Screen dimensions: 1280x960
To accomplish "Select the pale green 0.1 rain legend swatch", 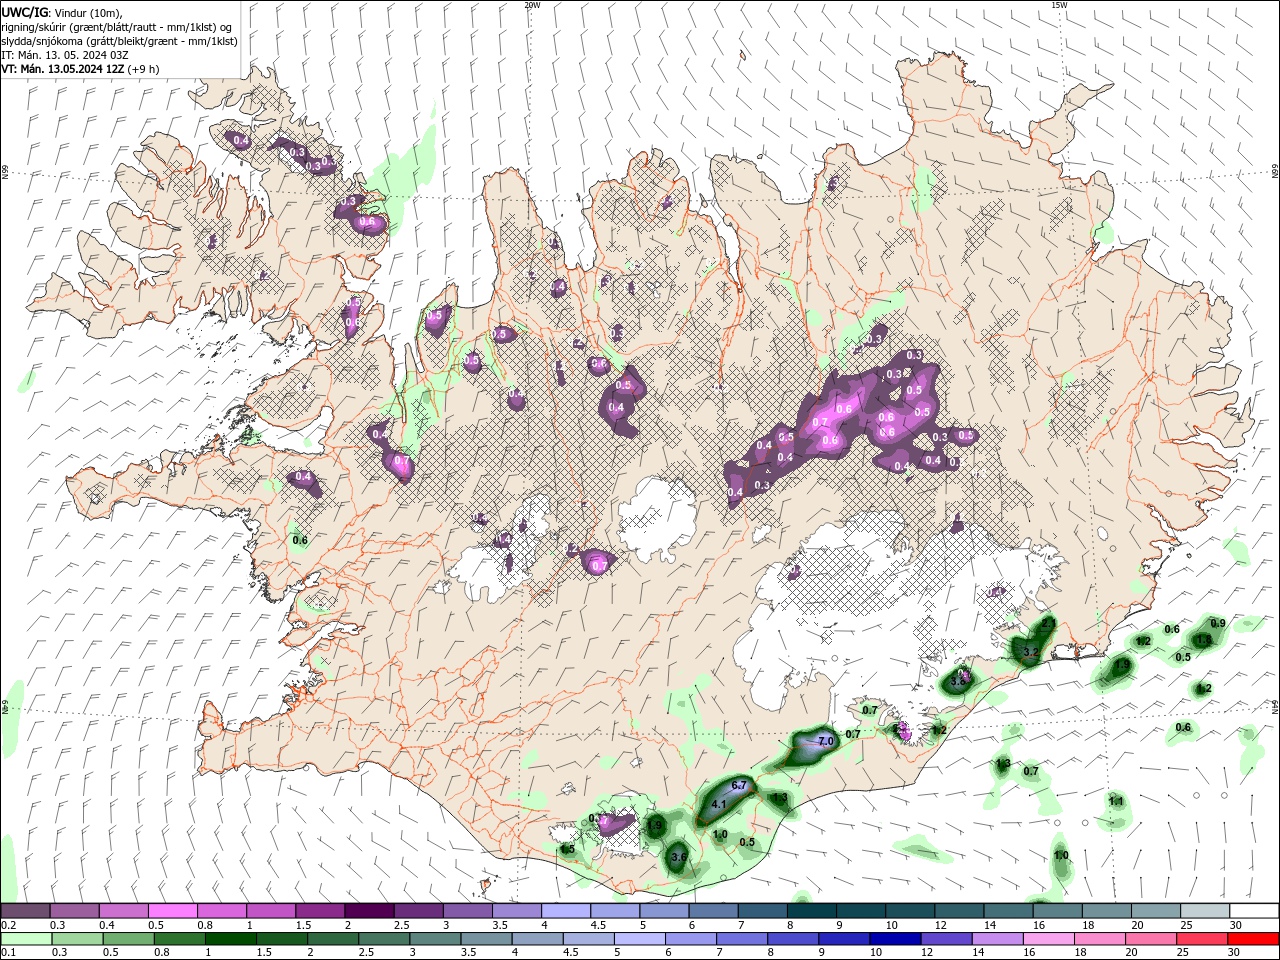I will 25,939.
